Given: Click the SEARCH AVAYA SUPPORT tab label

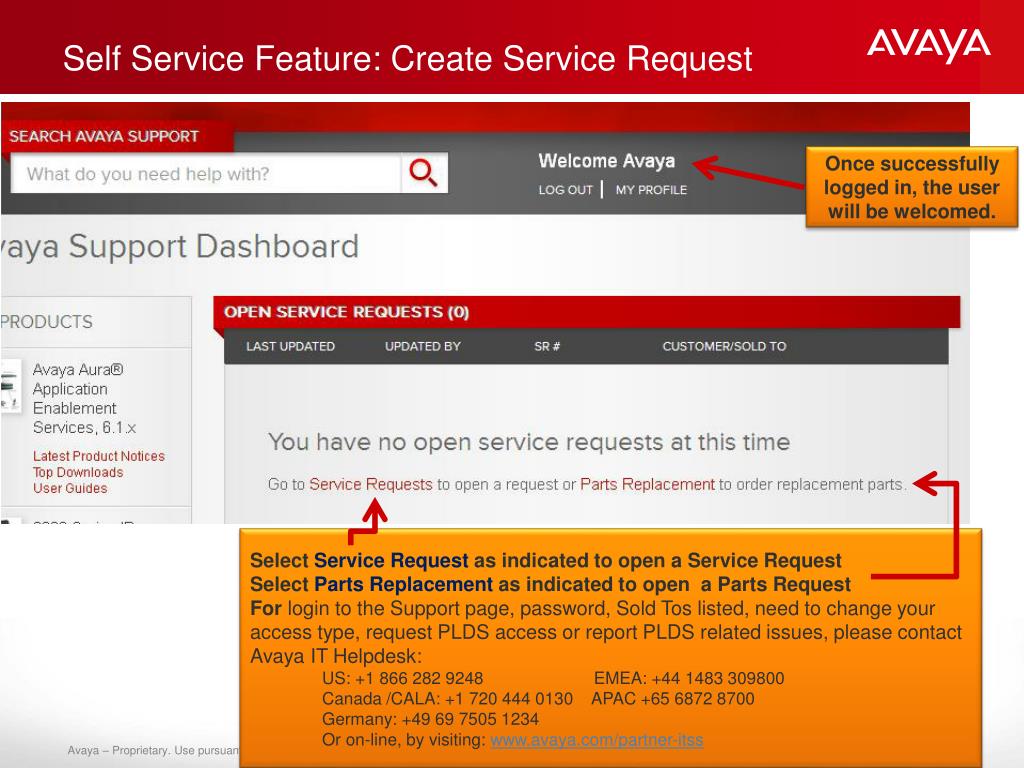Looking at the screenshot, I should pos(103,136).
